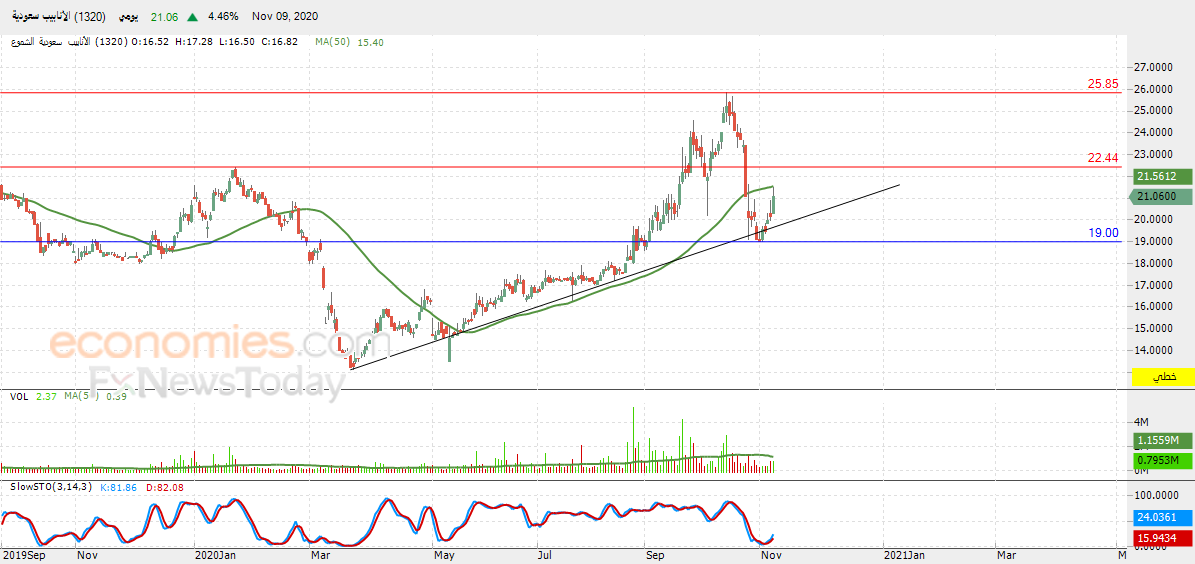Click the MA(50) 15.40 indicator label
This screenshot has width=1195, height=564.
(x=349, y=43)
